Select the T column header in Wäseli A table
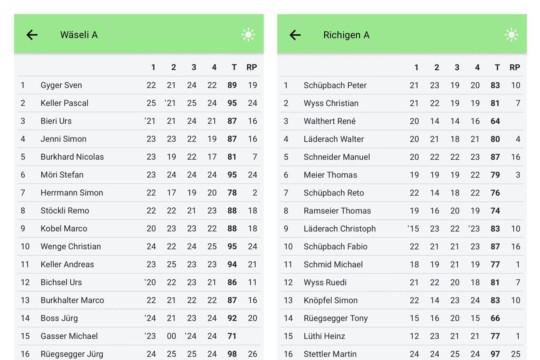The height and width of the screenshot is (360, 540). pos(234,67)
